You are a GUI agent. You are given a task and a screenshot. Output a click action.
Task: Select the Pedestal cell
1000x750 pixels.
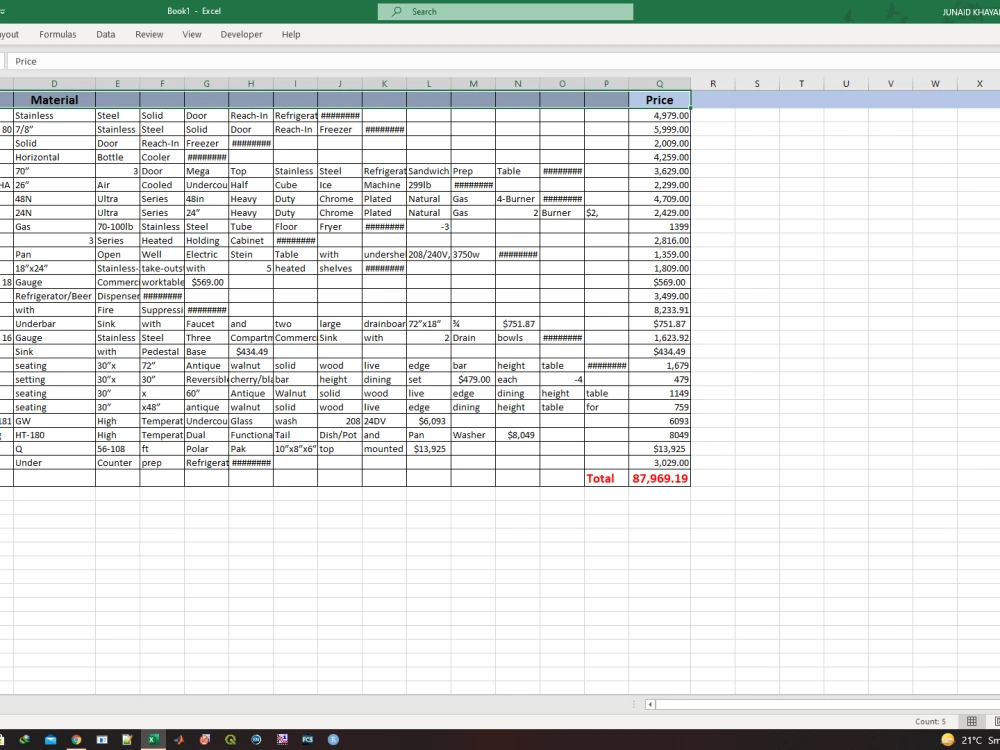[x=162, y=351]
